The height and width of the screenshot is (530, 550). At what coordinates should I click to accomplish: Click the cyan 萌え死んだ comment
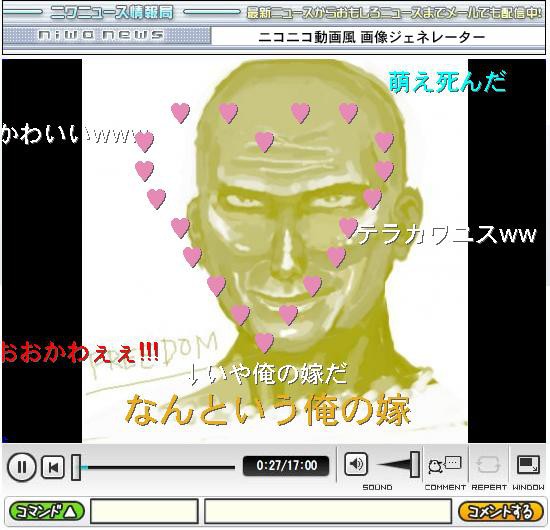(448, 82)
